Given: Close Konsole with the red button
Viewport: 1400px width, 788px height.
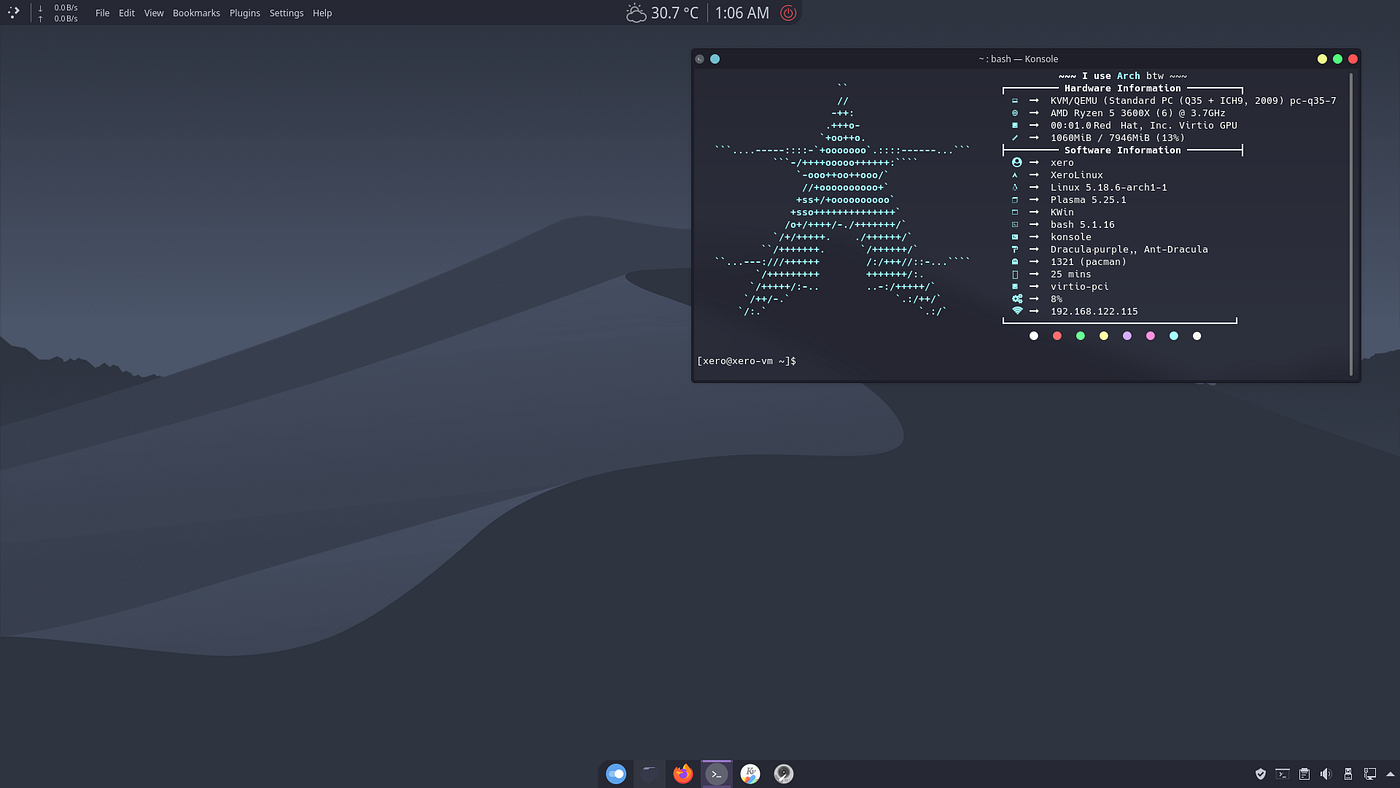Looking at the screenshot, I should pos(1353,59).
